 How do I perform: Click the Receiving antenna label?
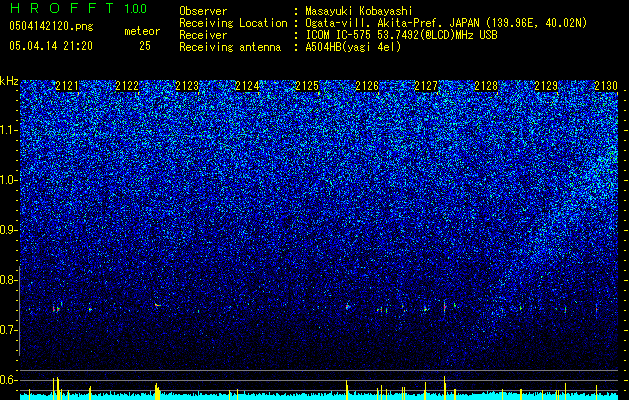(x=230, y=47)
